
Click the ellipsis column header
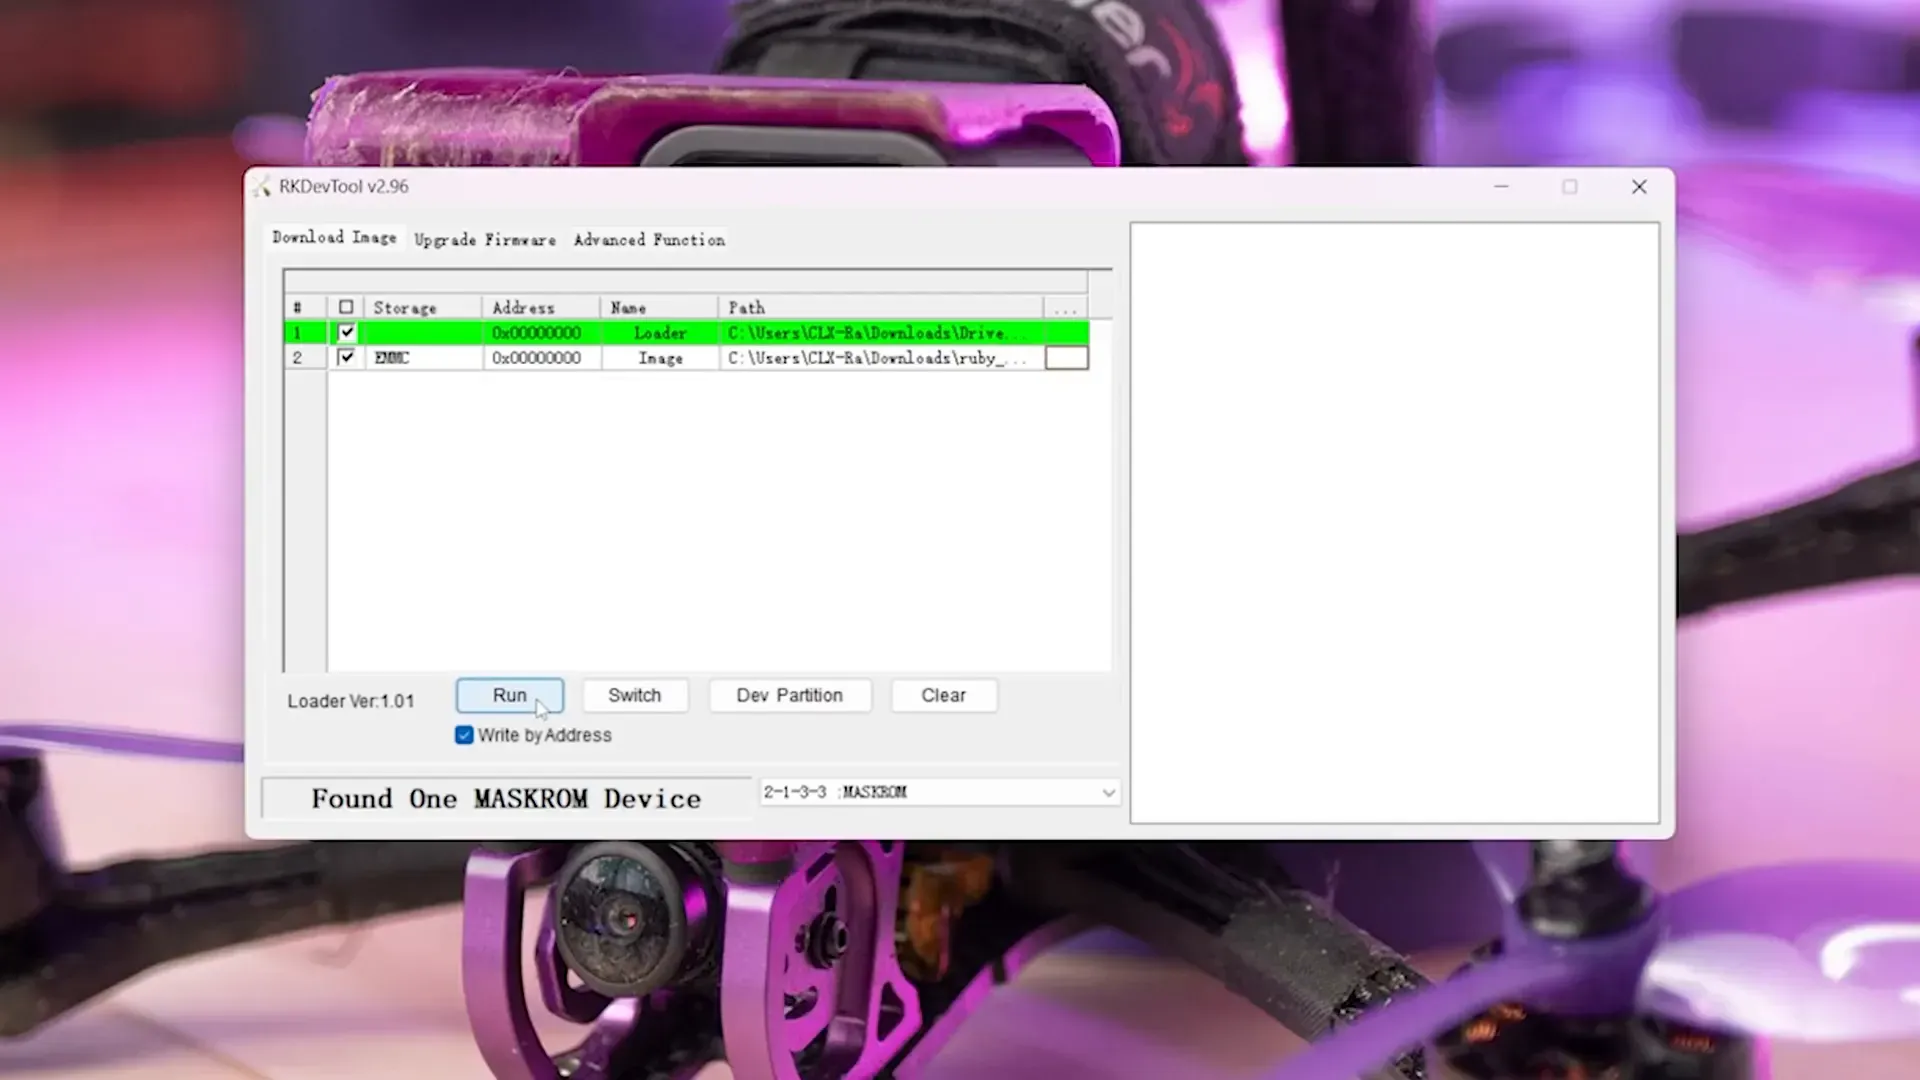[1066, 308]
